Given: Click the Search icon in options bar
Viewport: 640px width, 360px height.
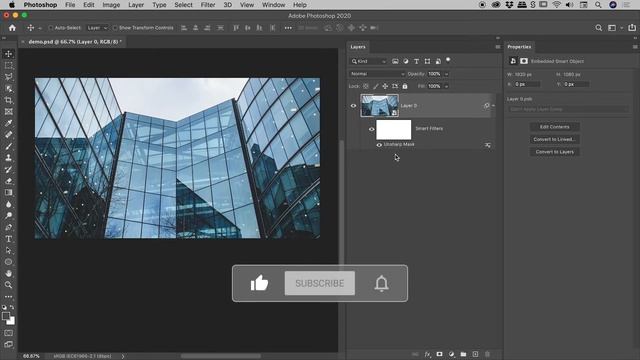Looking at the screenshot, I should (598, 28).
